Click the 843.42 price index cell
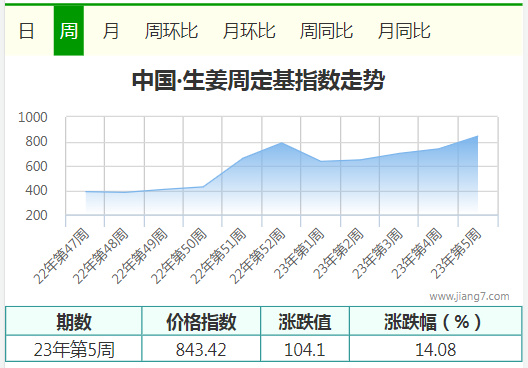Screen dimensions: 528x368 click(x=201, y=349)
